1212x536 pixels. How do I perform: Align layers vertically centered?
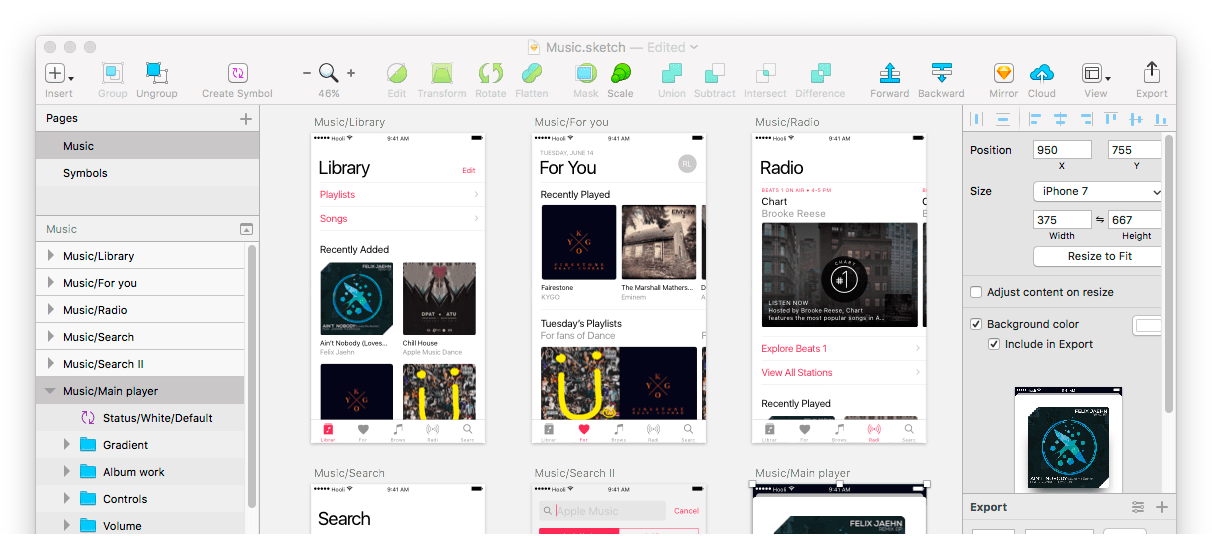(x=1135, y=119)
